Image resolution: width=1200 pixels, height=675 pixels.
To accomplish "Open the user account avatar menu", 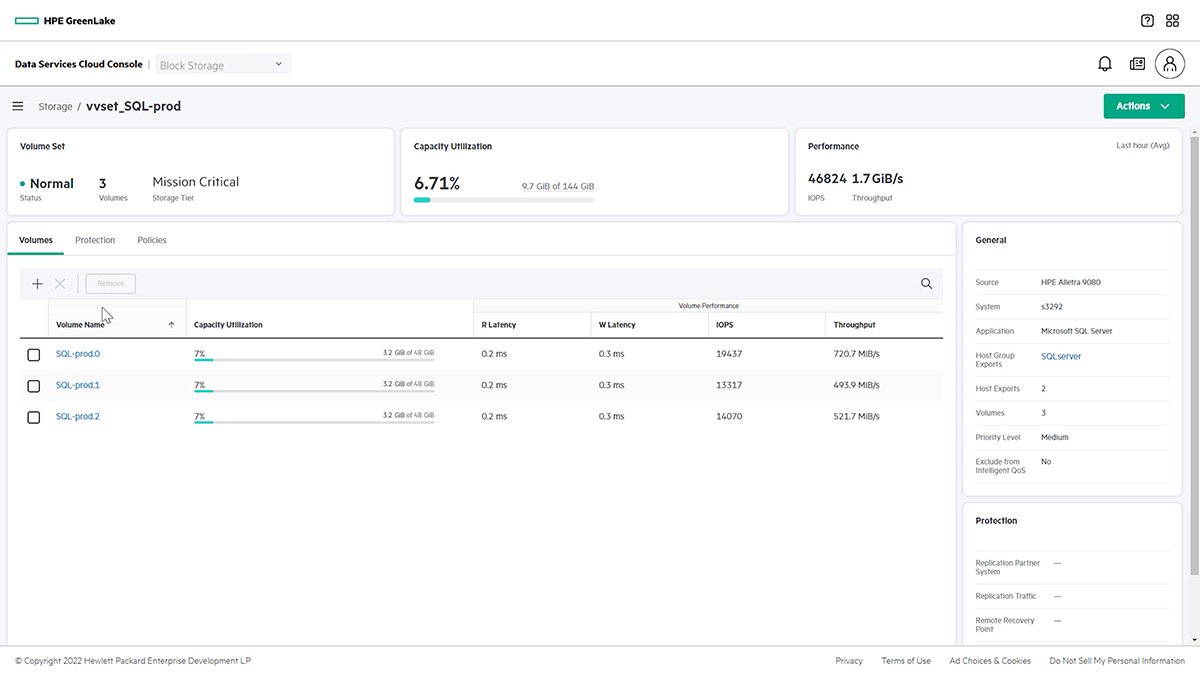I will 1170,63.
